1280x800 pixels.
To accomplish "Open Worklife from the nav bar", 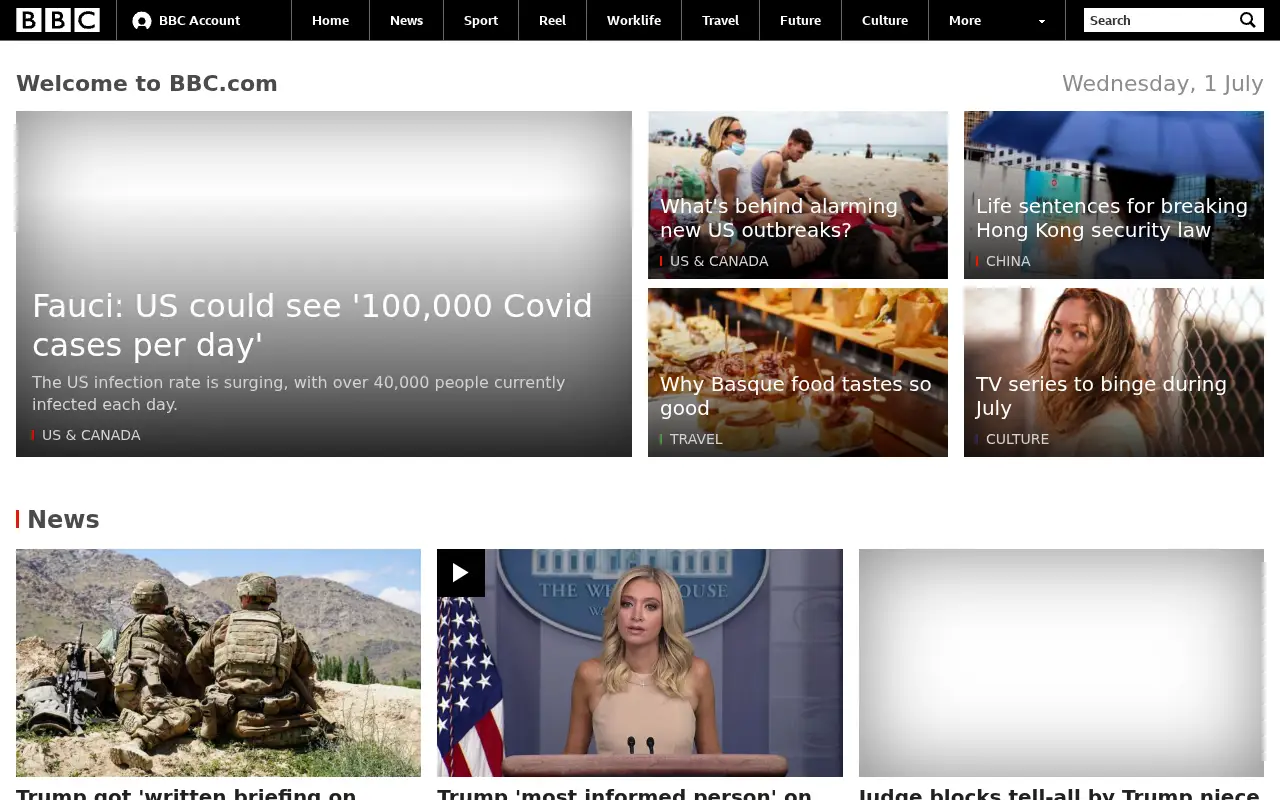I will [x=634, y=20].
